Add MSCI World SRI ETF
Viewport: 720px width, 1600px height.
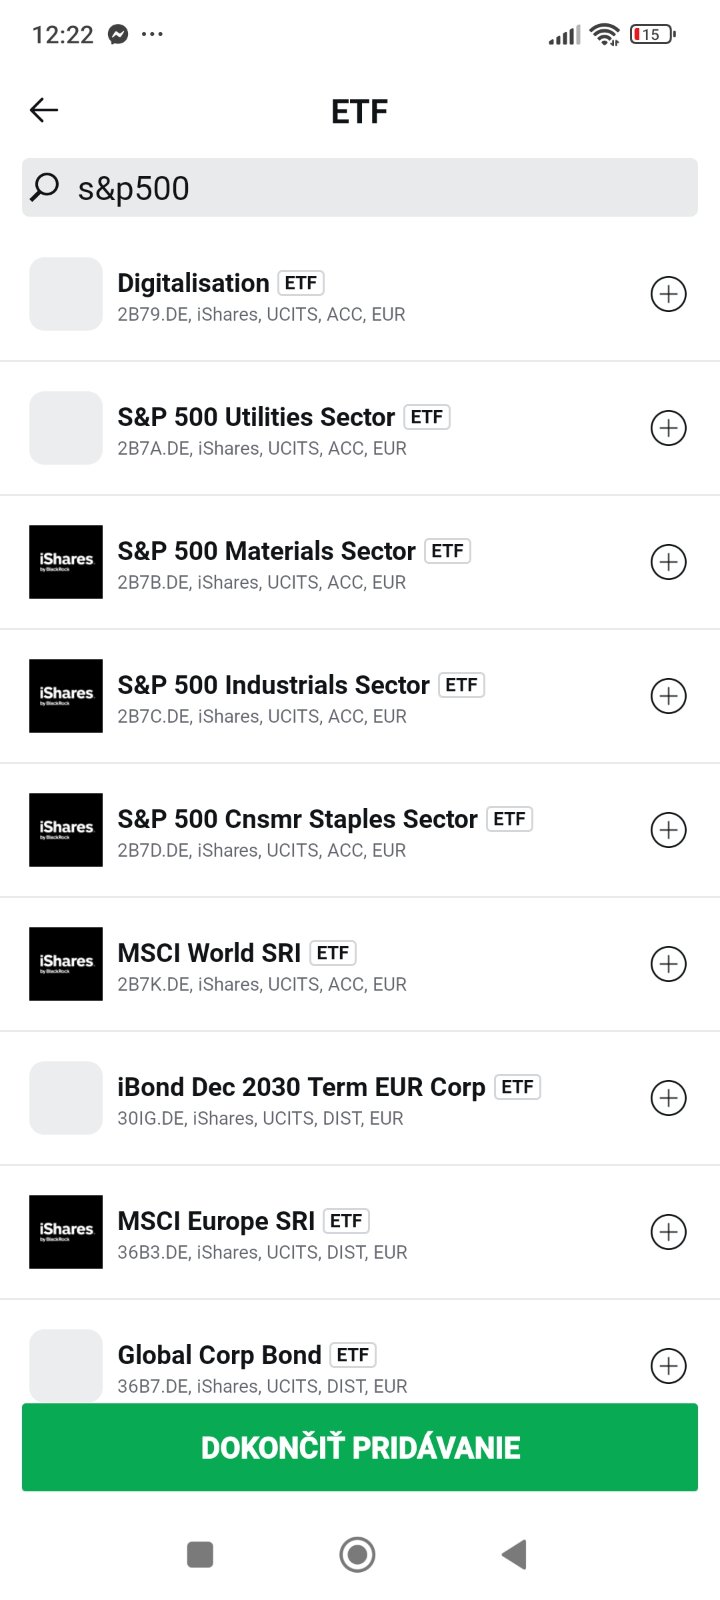(x=668, y=964)
